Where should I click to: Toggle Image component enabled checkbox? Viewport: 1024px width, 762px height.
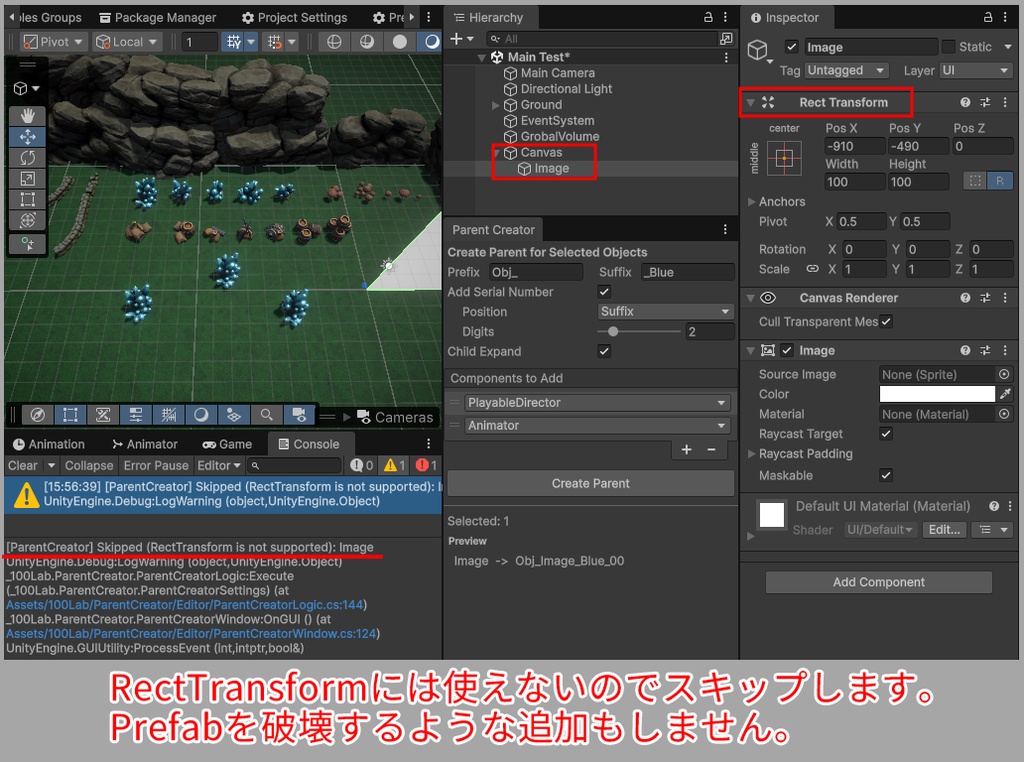tap(787, 351)
